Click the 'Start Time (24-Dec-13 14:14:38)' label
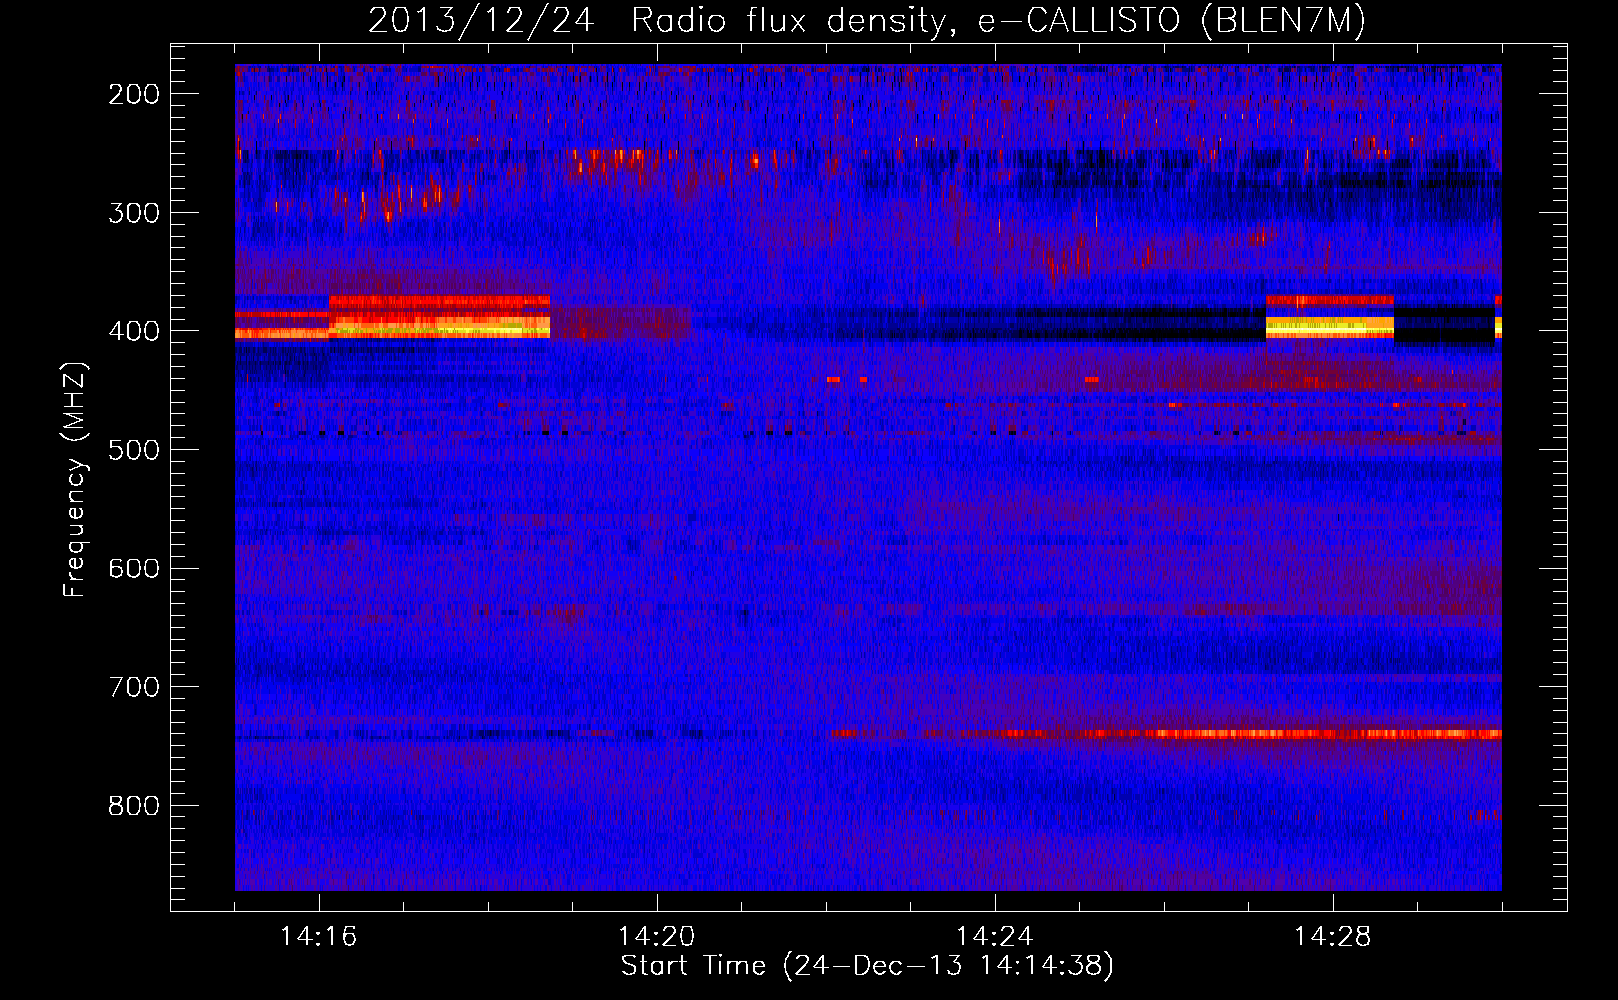 [x=867, y=966]
